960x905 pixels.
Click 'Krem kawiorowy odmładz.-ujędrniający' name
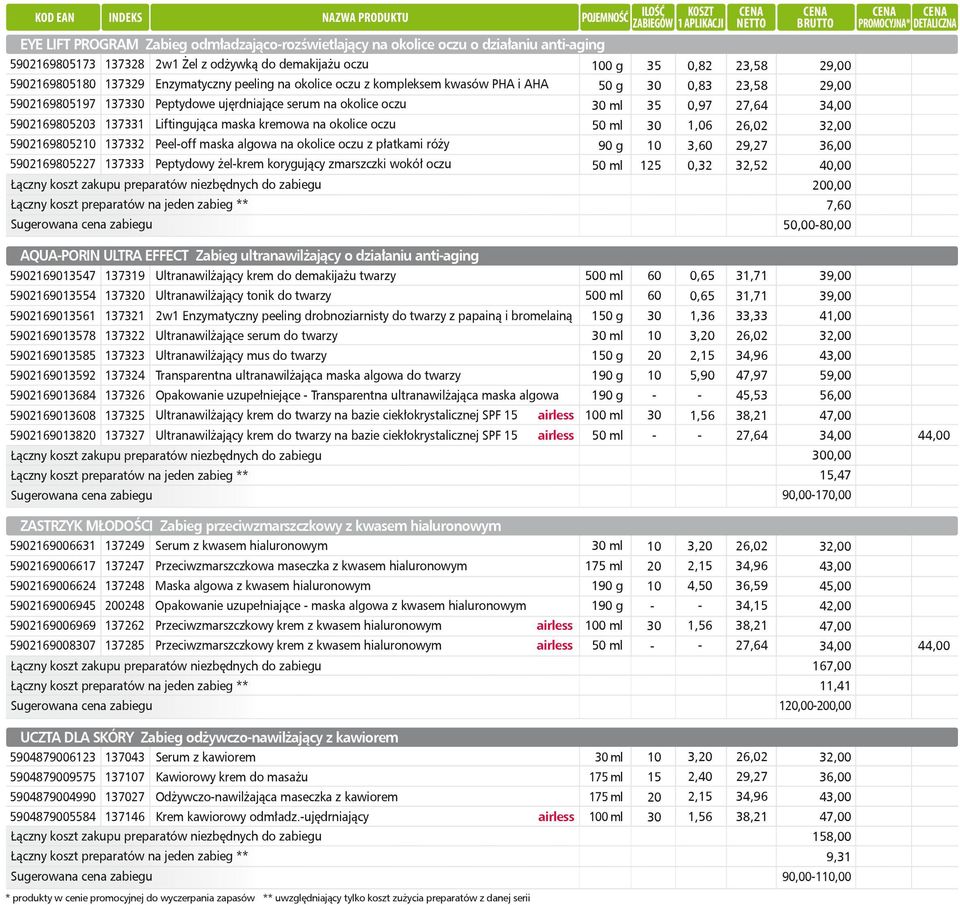[262, 817]
